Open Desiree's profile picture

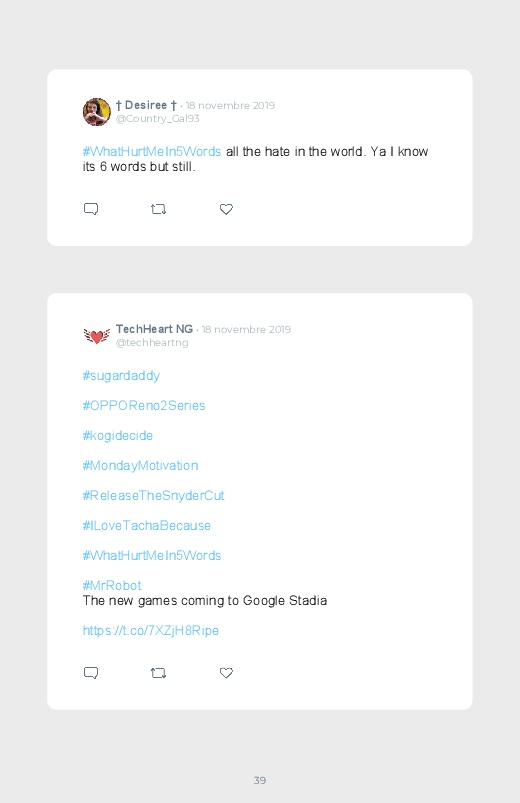97,112
